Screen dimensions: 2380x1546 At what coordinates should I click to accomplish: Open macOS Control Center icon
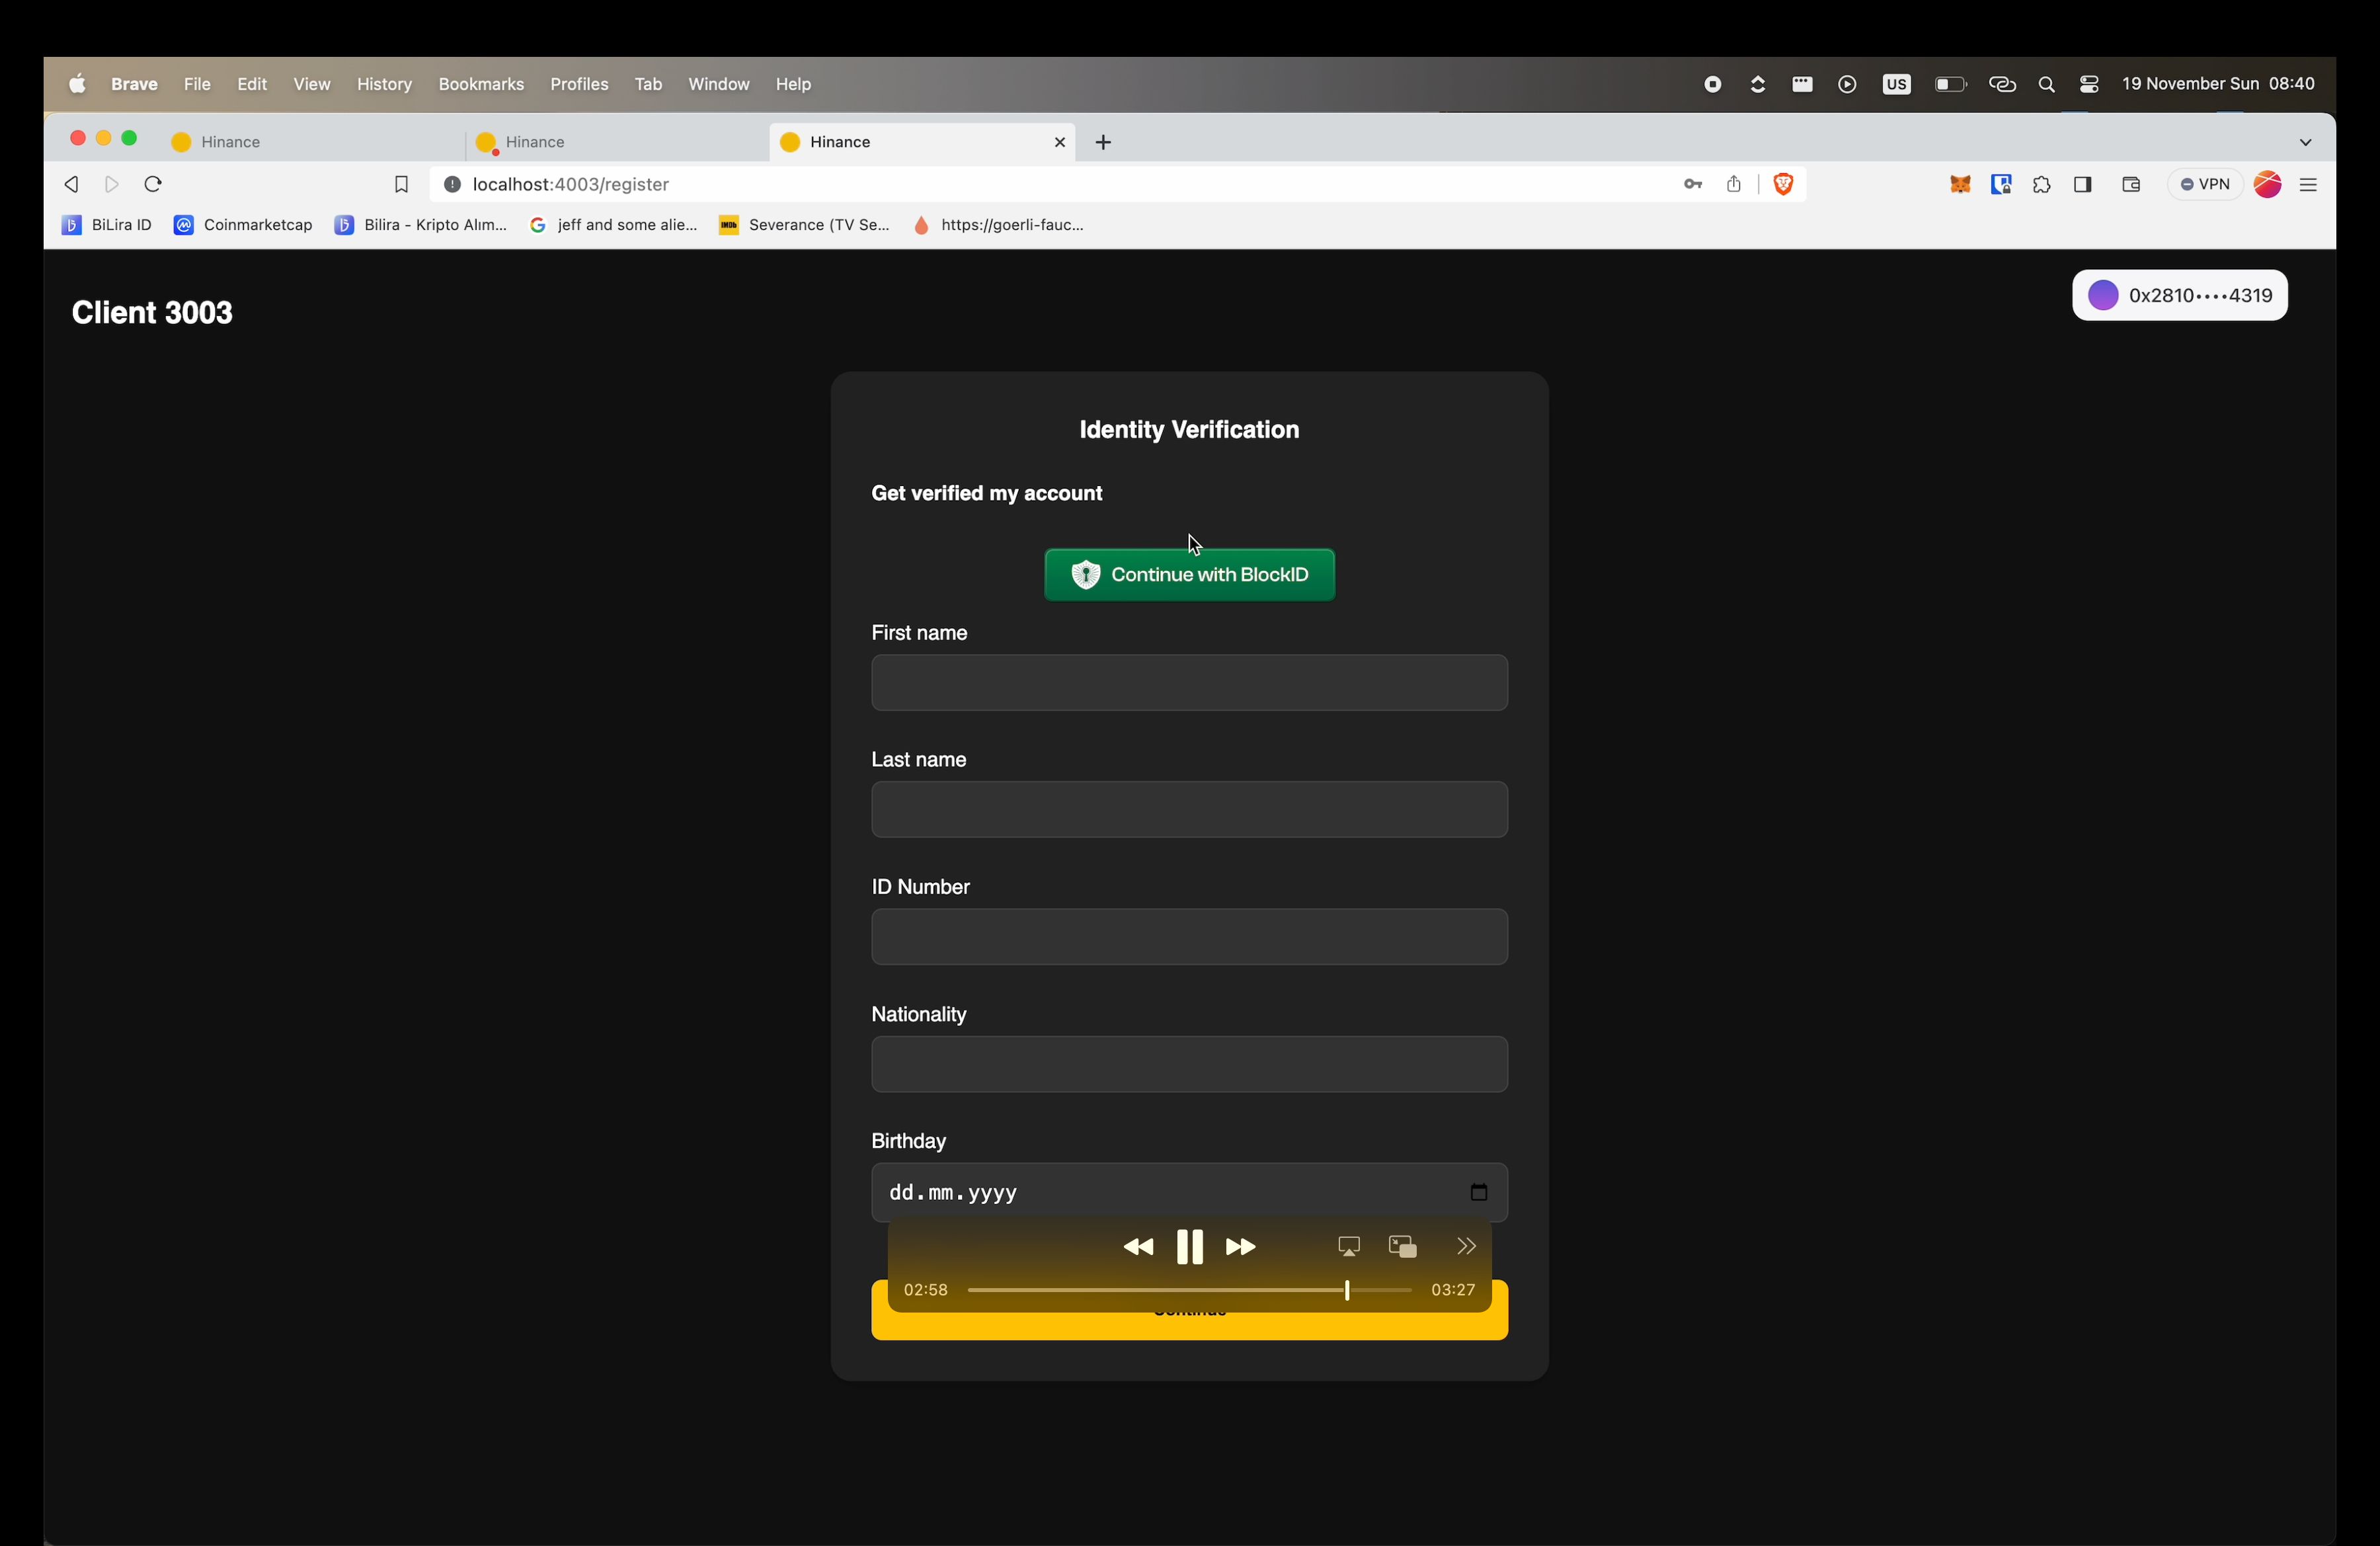point(2089,84)
